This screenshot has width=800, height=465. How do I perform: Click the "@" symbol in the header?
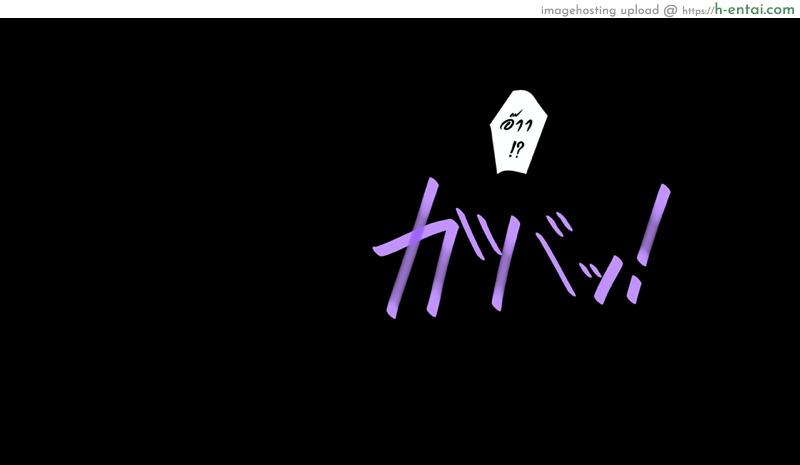coord(670,10)
